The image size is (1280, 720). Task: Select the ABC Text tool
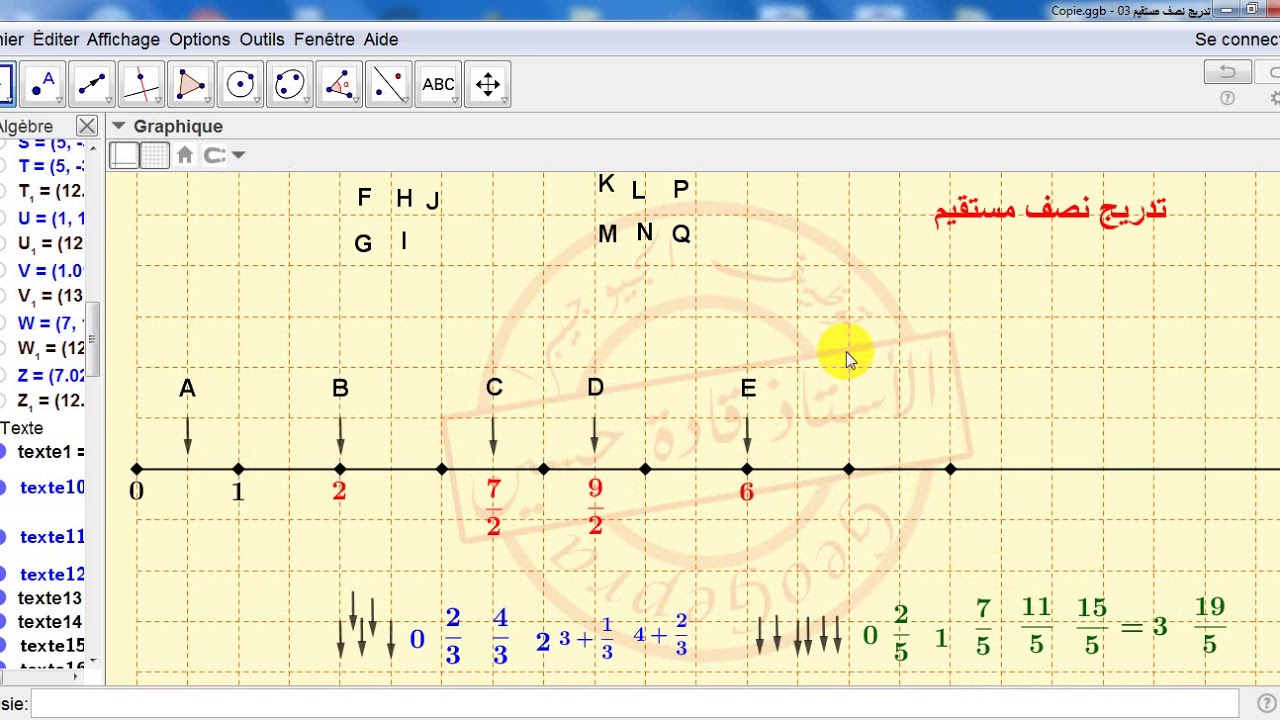pos(438,84)
